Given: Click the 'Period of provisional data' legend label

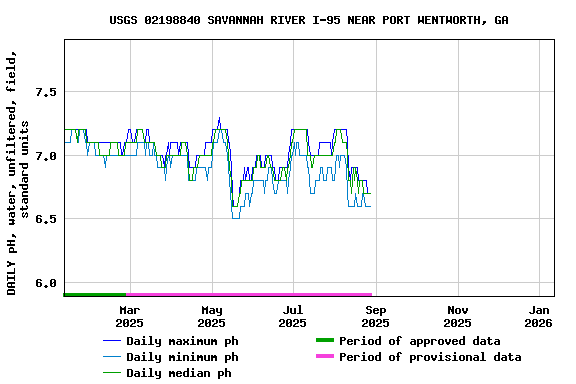Looking at the screenshot, I should [430, 357].
